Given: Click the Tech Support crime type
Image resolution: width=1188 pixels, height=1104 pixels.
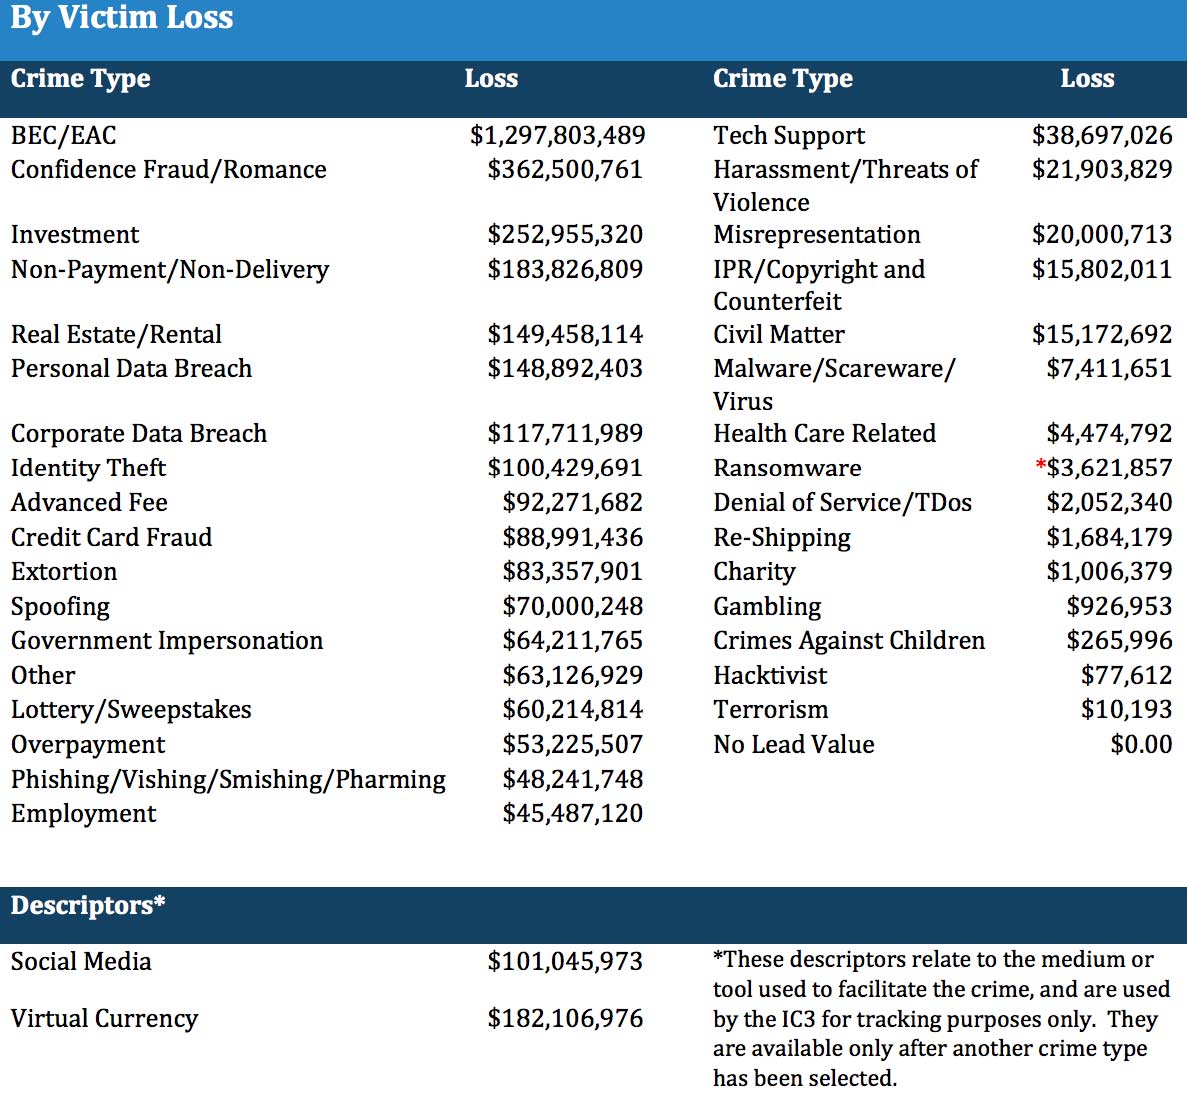Looking at the screenshot, I should point(789,136).
